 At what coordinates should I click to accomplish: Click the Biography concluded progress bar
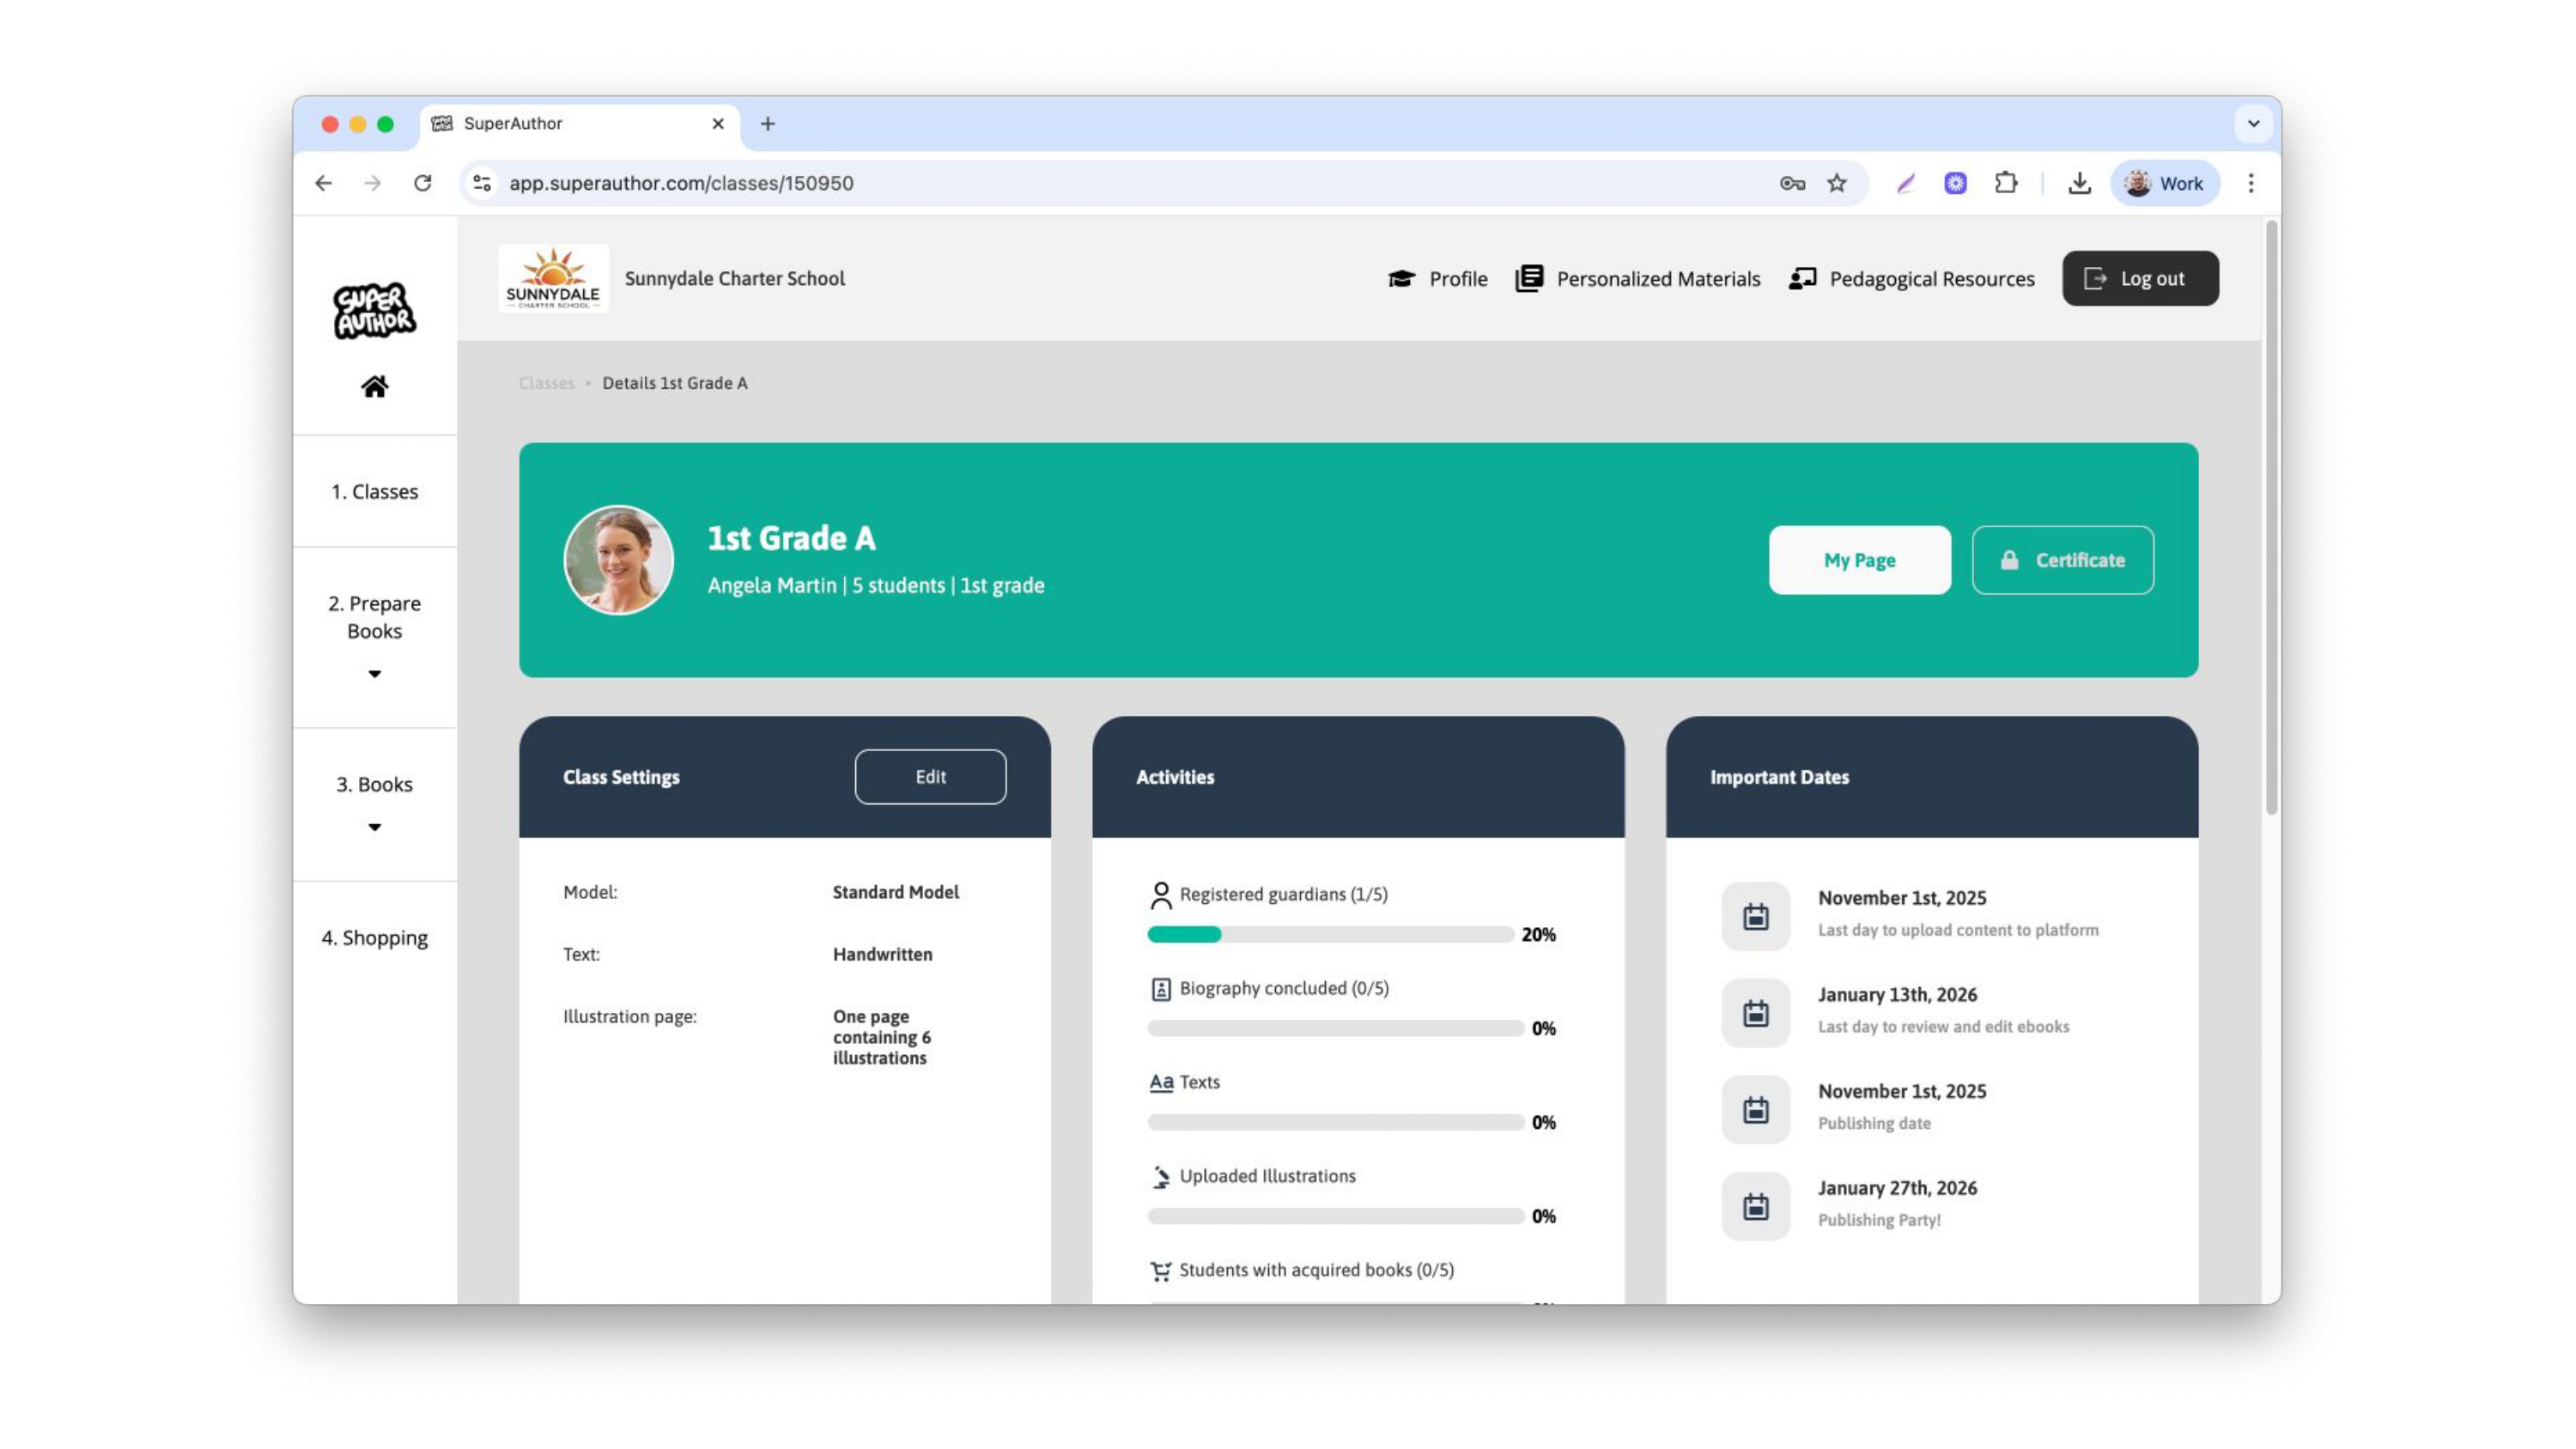tap(1335, 1028)
